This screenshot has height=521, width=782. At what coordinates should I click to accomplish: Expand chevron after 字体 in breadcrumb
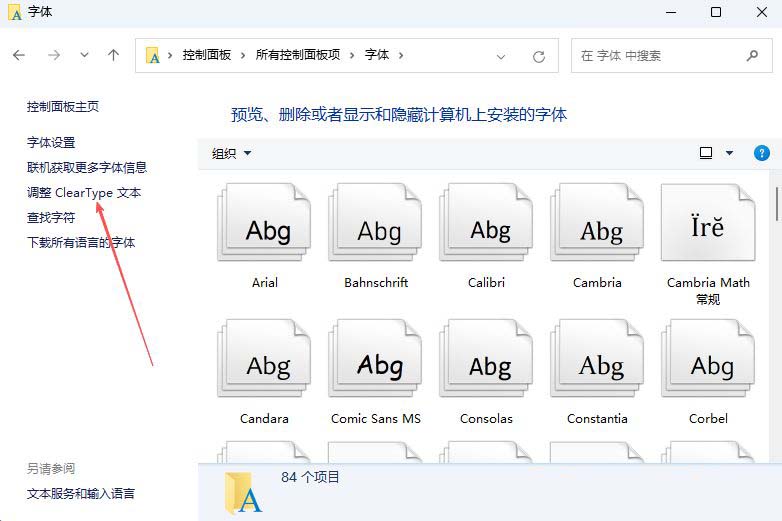click(401, 55)
